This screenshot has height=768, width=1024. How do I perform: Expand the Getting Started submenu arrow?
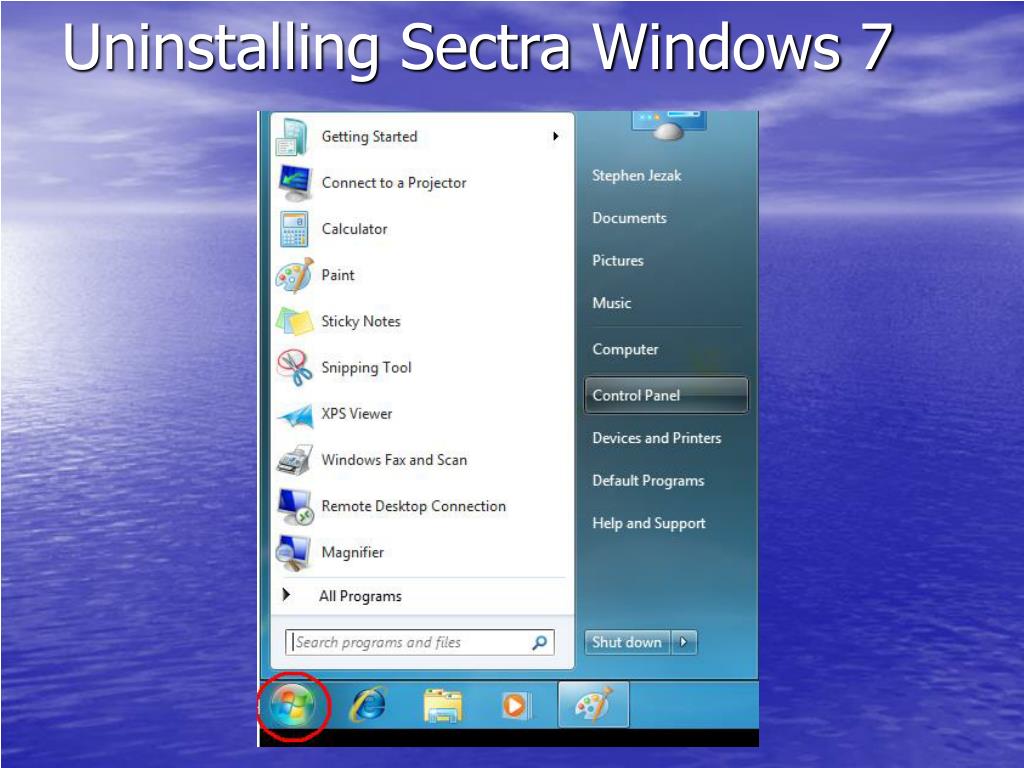pyautogui.click(x=555, y=136)
